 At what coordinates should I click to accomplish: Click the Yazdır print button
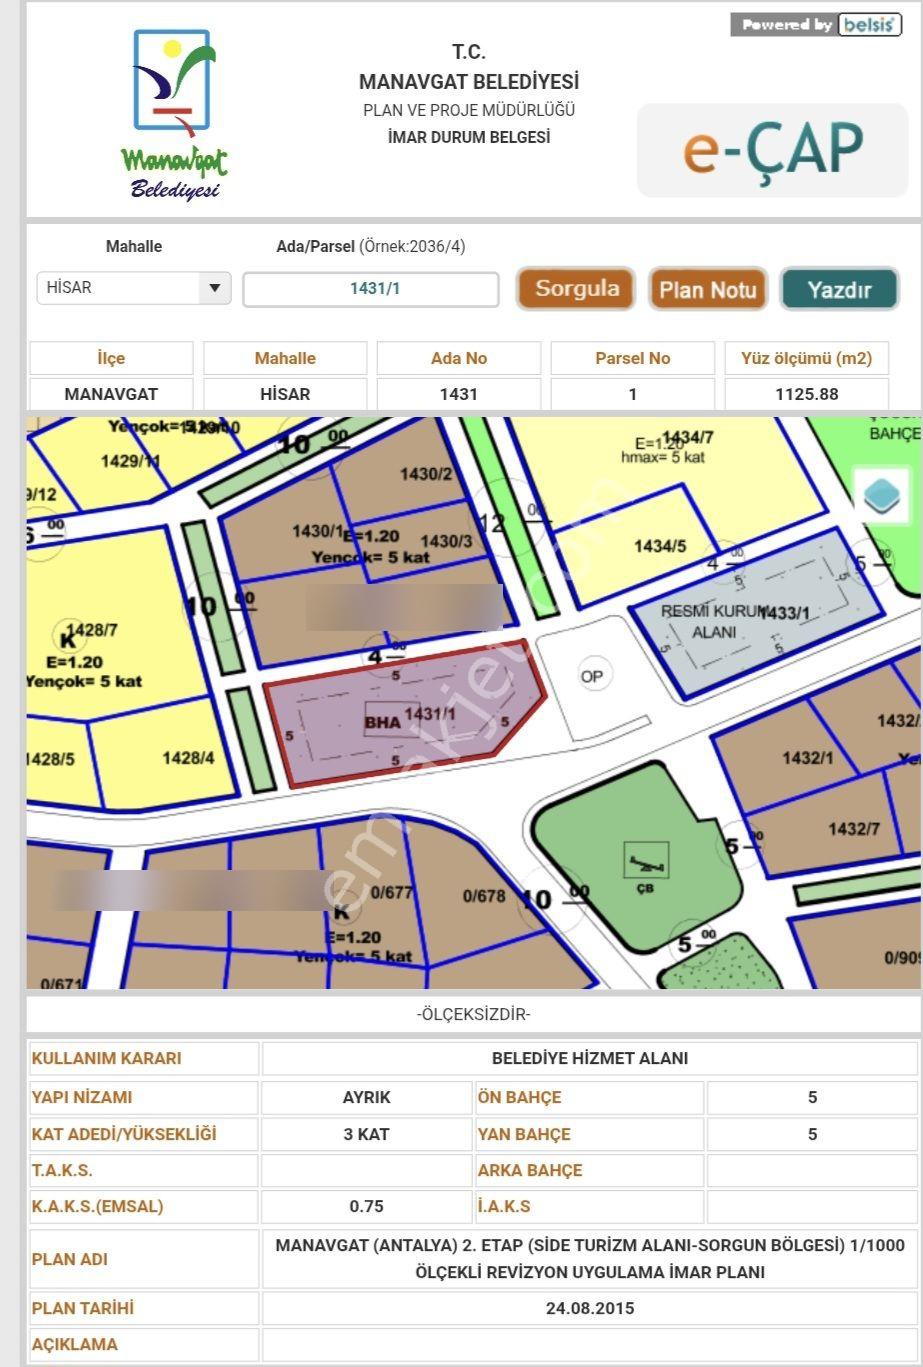839,290
